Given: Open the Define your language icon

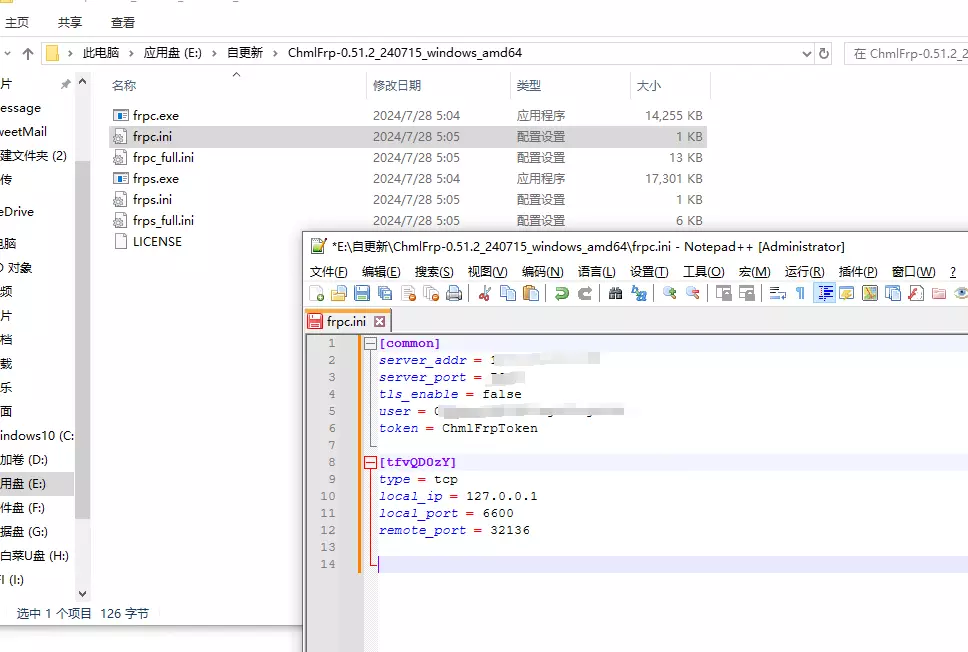Looking at the screenshot, I should pos(846,293).
